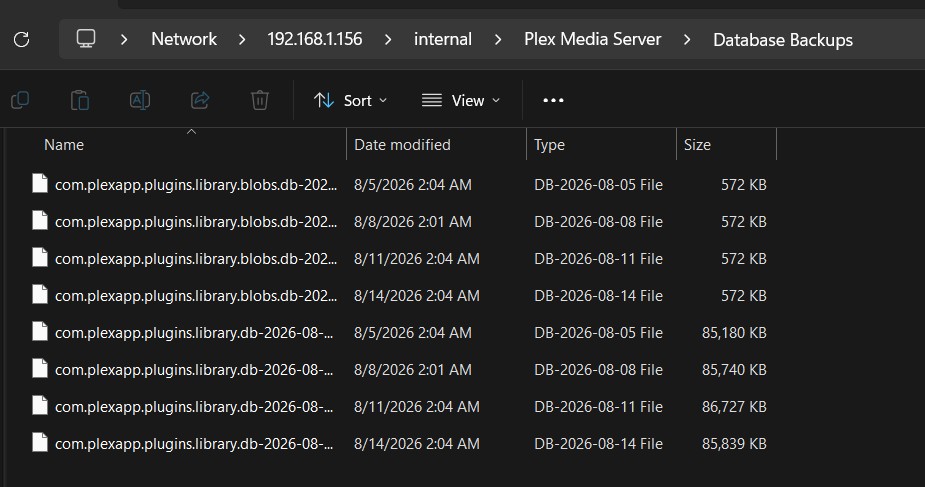
Task: Click the Paste clipboard icon
Action: [80, 100]
